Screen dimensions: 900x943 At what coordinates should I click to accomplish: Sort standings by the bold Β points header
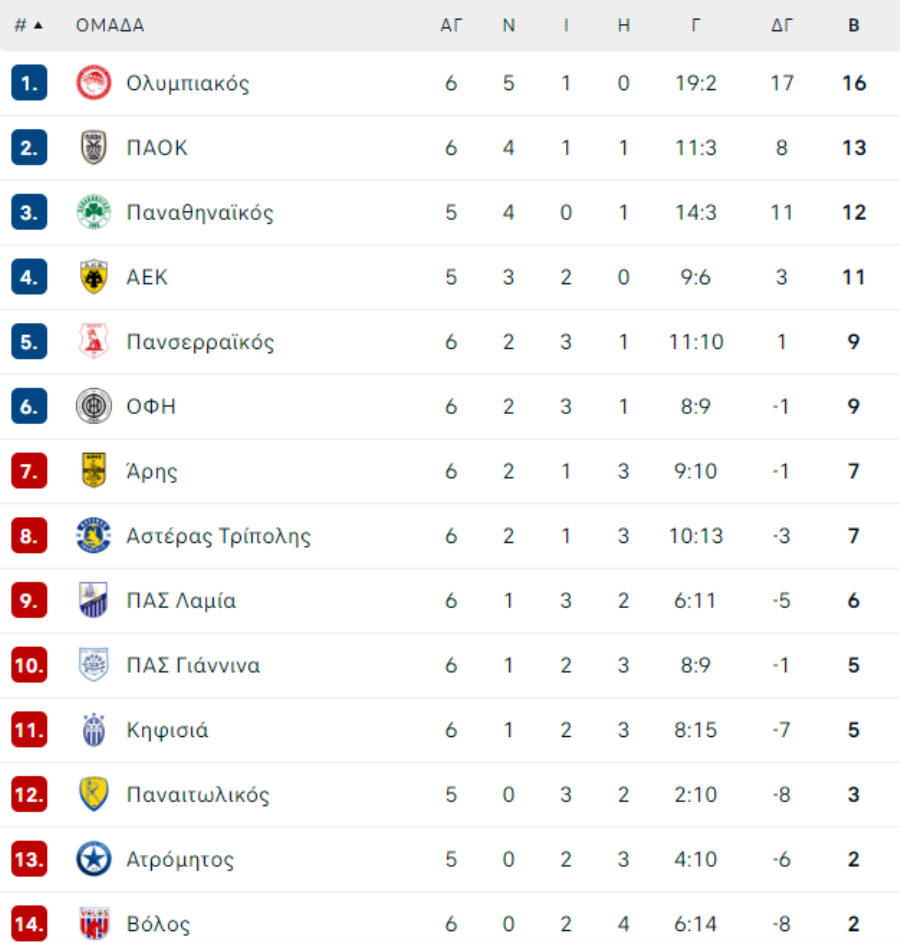(x=853, y=26)
